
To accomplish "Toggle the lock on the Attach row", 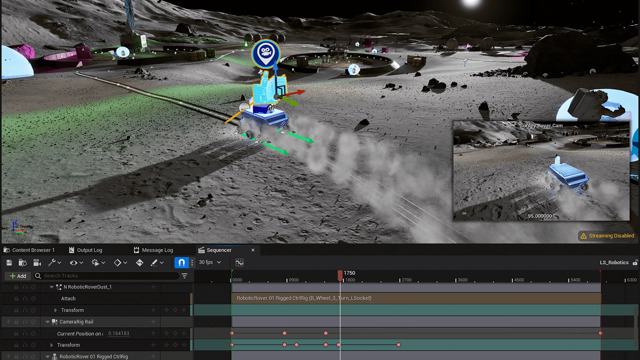I will click(x=16, y=298).
